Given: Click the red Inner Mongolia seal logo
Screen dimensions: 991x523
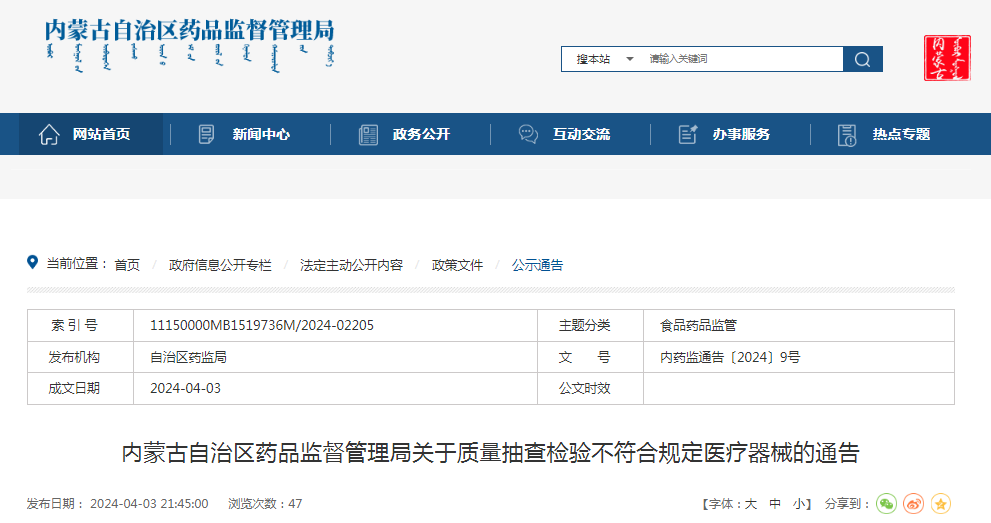Looking at the screenshot, I should [x=946, y=58].
